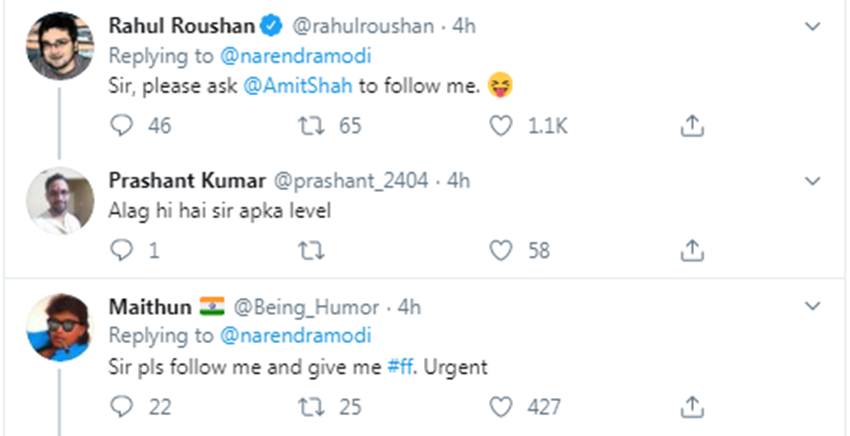
Task: Reply to Rahul Roushan's tweet
Action: coord(121,126)
